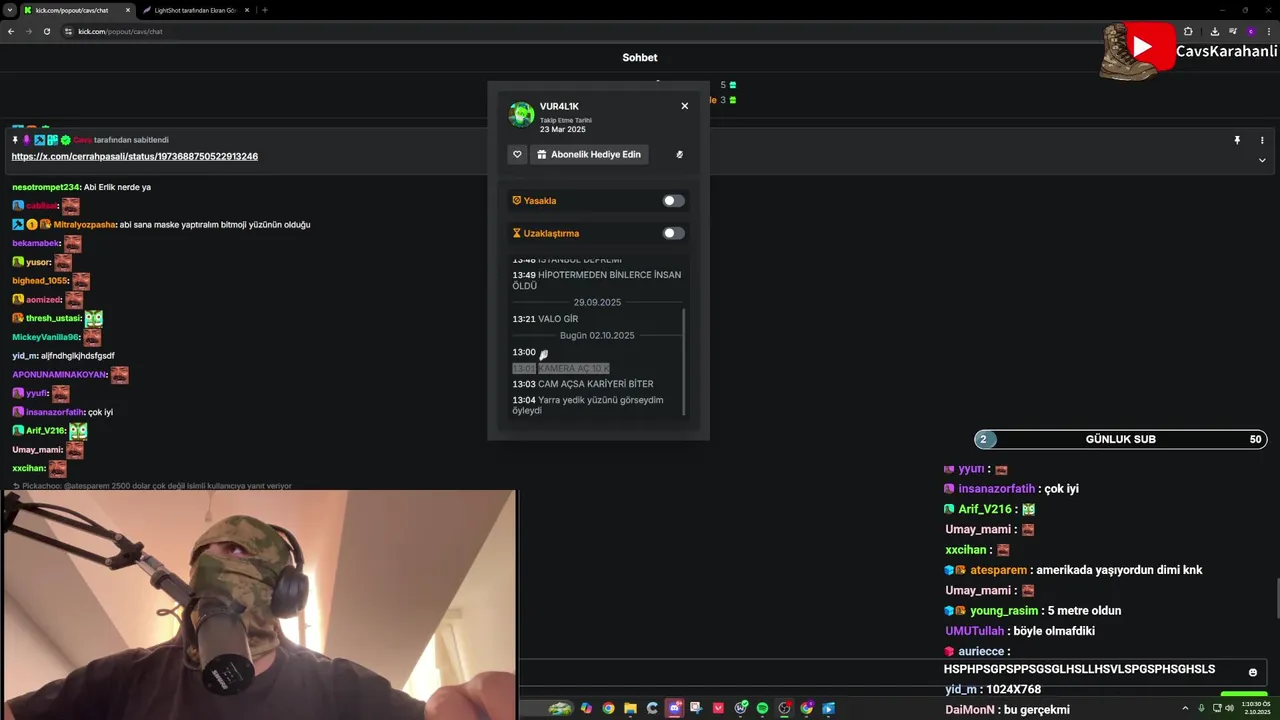This screenshot has height=720, width=1280.
Task: Click the Sohbet chat header title
Action: [640, 58]
